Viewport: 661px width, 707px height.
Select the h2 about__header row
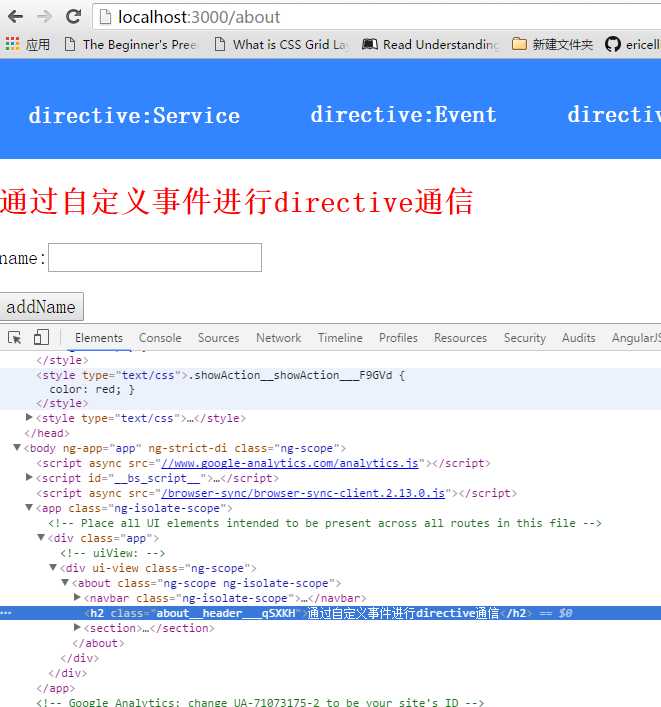click(x=330, y=613)
